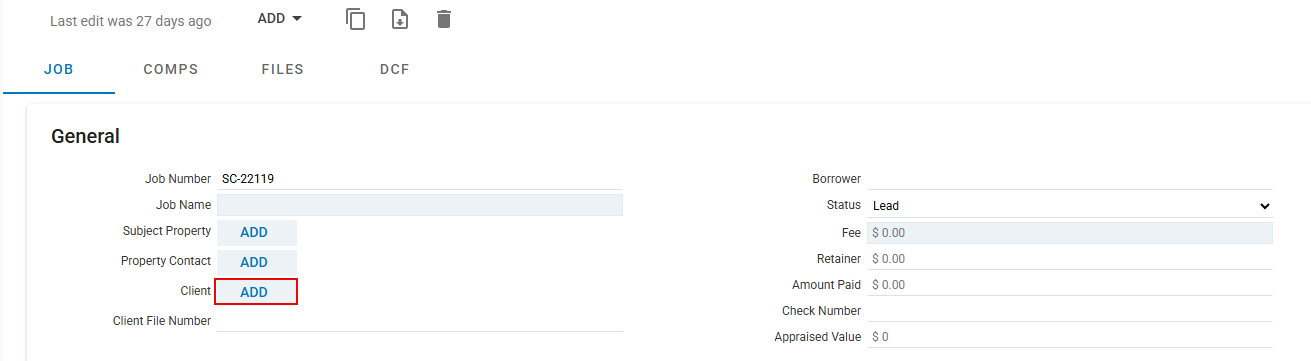The width and height of the screenshot is (1311, 361).
Task: Select the JOB tab
Action: point(59,70)
